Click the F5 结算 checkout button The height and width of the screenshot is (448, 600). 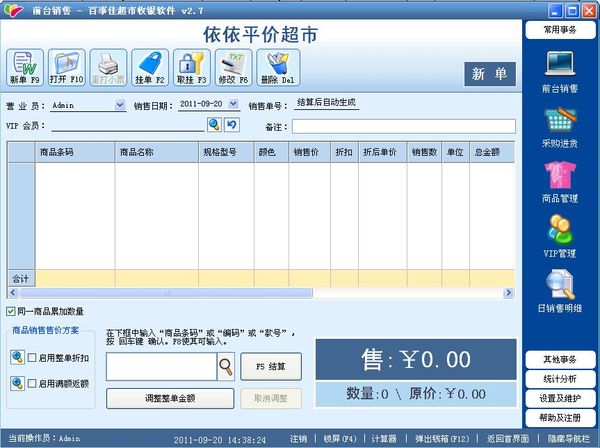coord(271,367)
